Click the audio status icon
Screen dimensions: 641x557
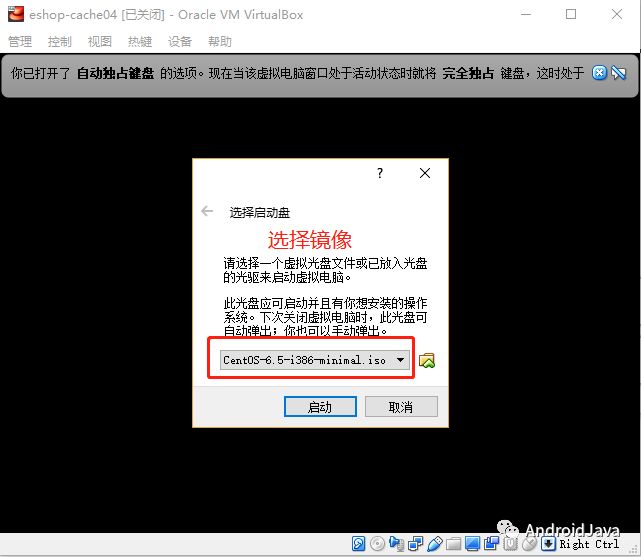click(x=396, y=544)
